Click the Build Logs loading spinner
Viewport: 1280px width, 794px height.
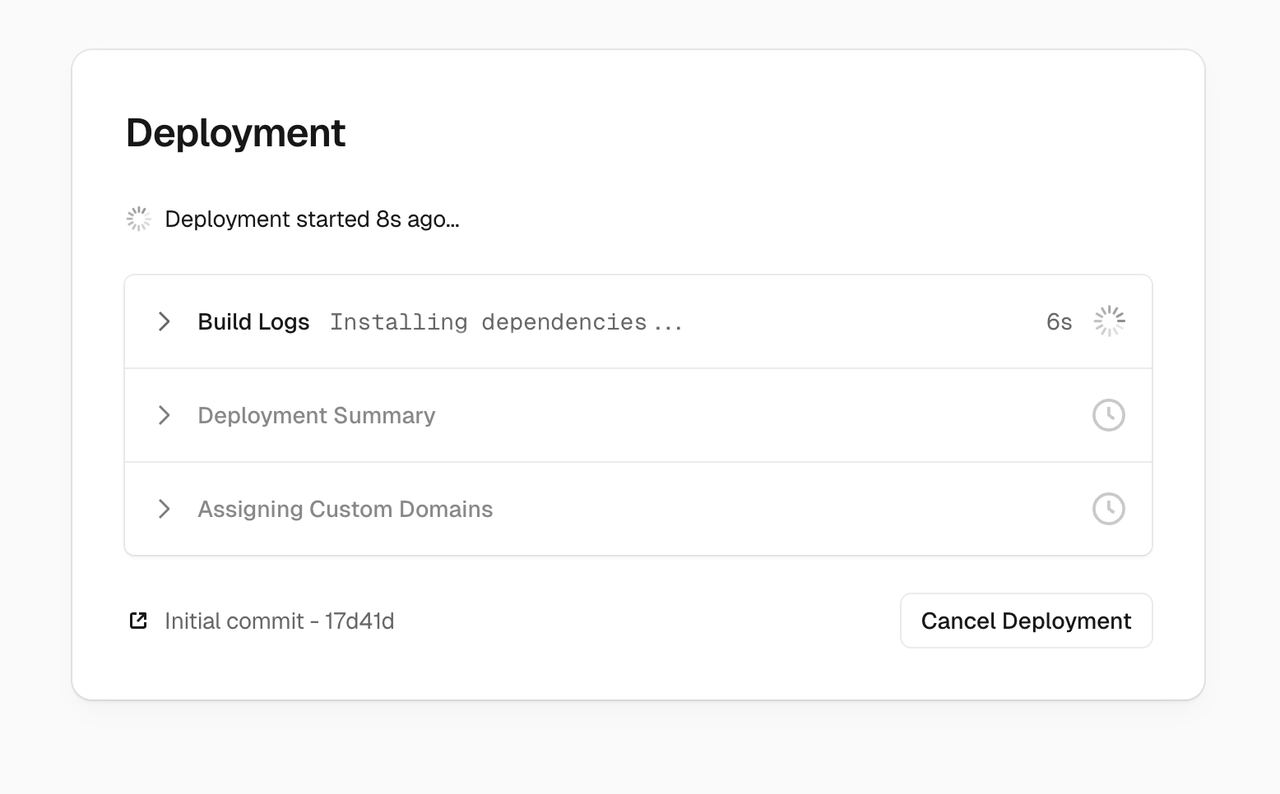pyautogui.click(x=1108, y=321)
